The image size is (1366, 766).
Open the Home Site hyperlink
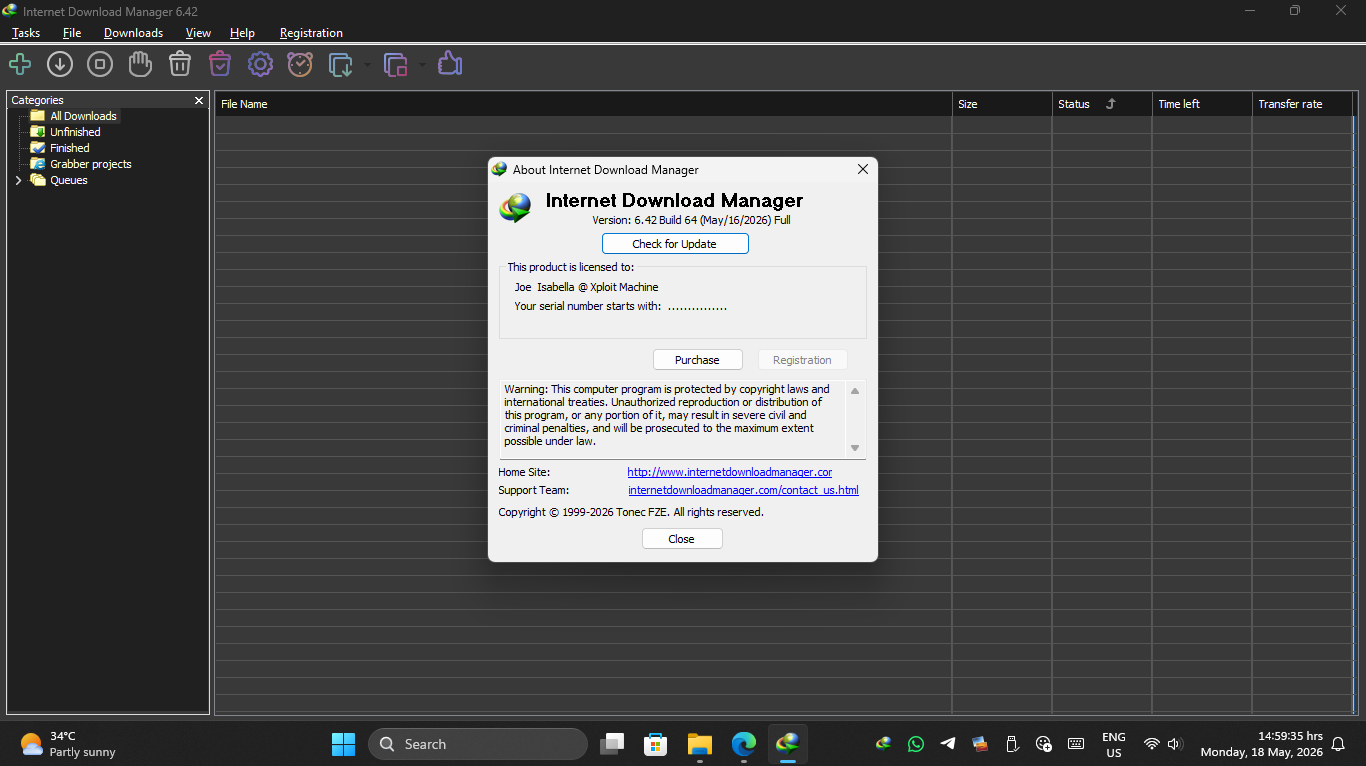[x=730, y=472]
